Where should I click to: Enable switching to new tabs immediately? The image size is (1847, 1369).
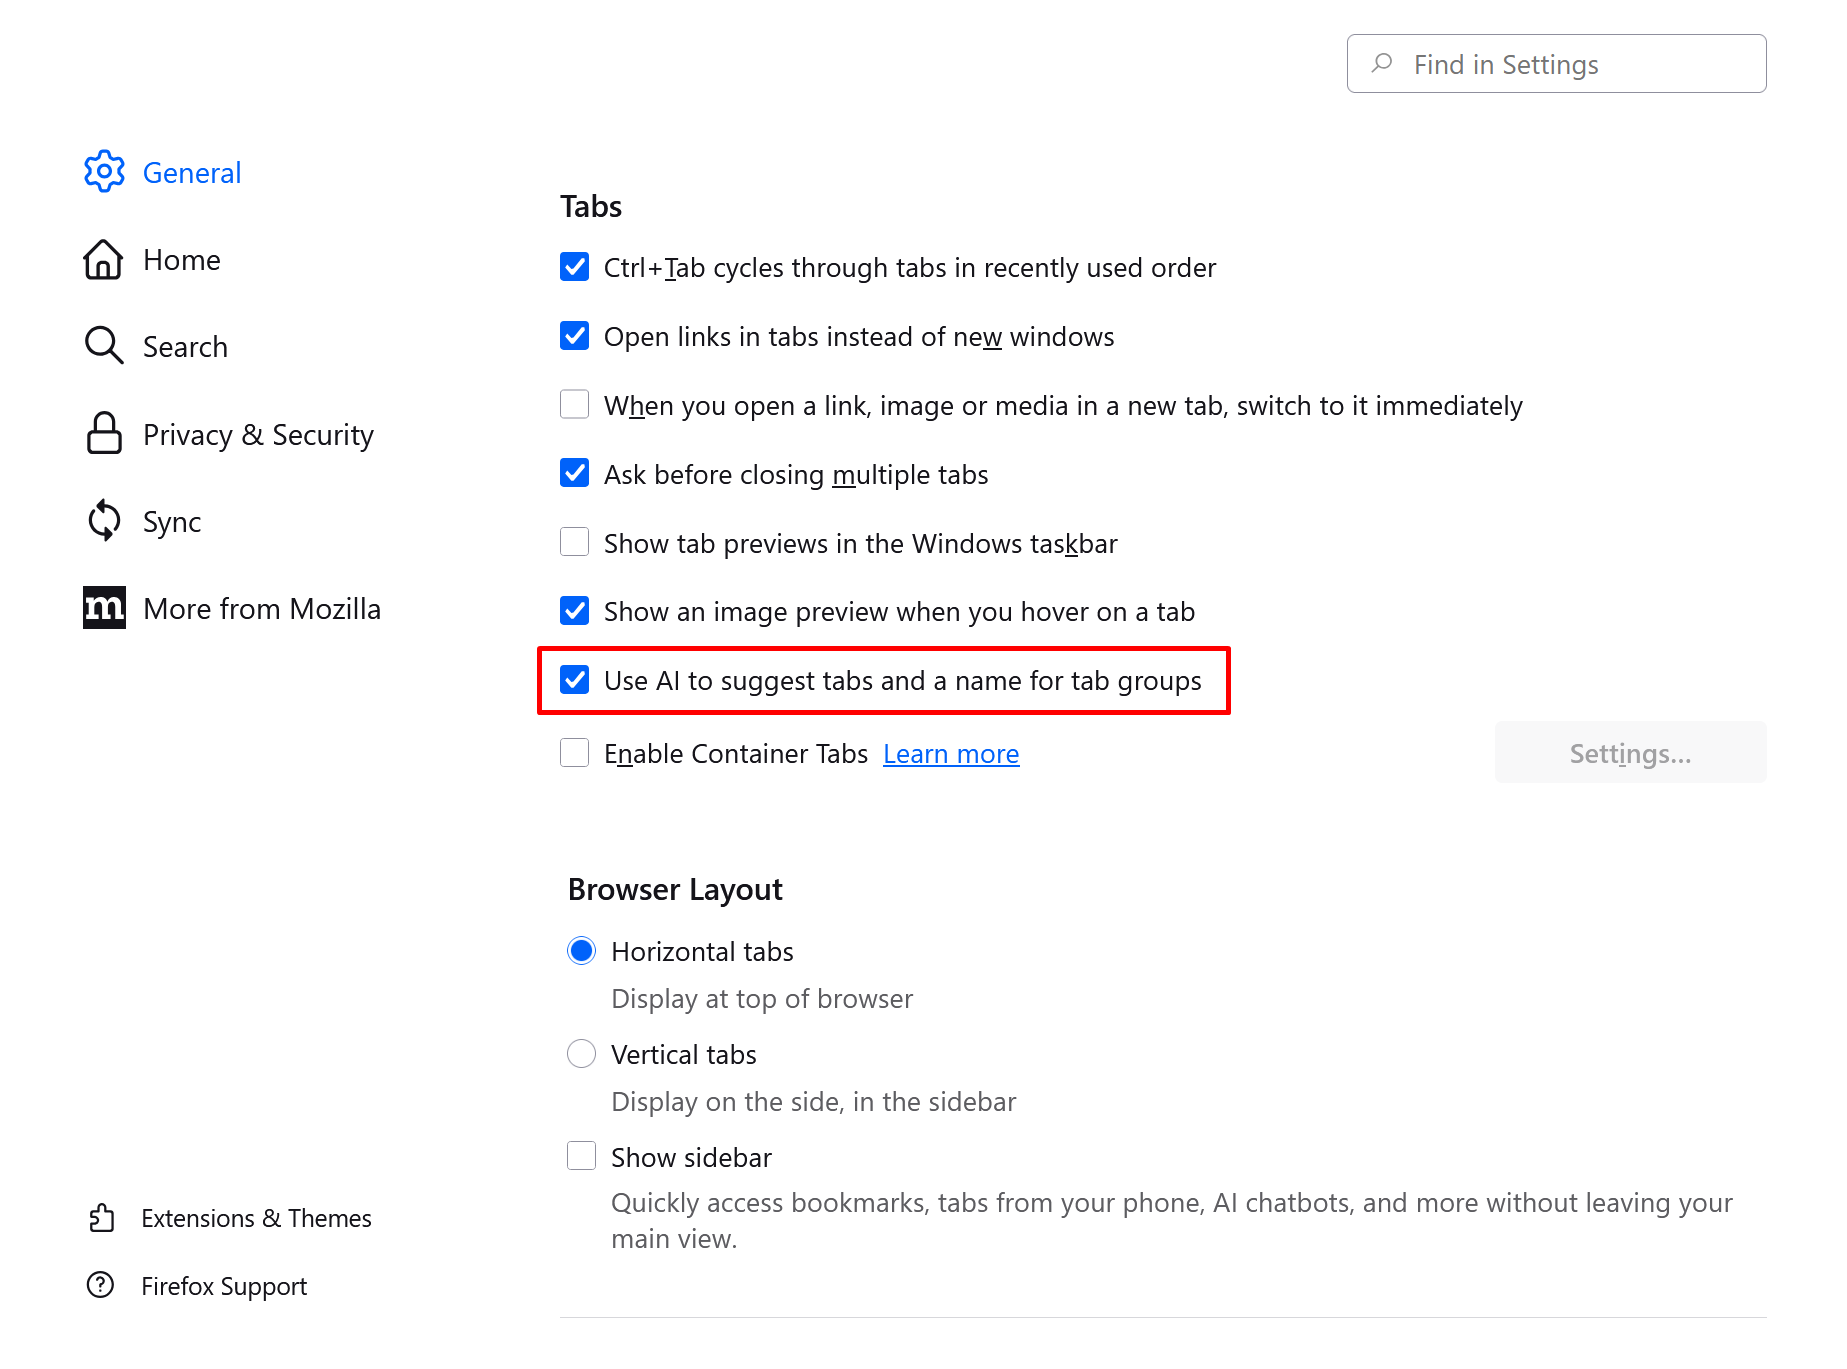575,405
